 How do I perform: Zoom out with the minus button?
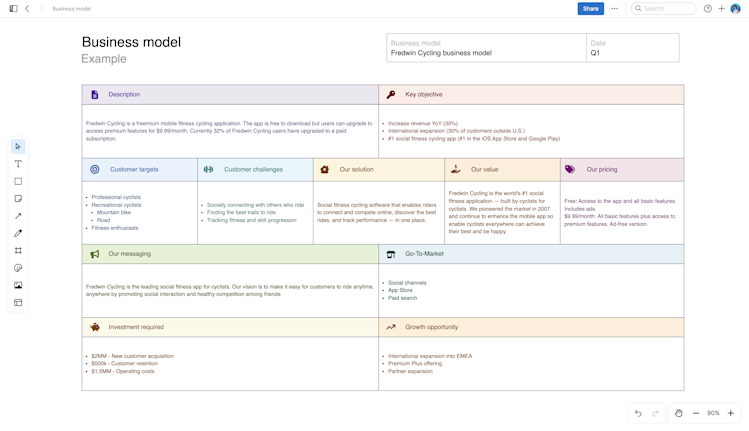click(x=696, y=413)
